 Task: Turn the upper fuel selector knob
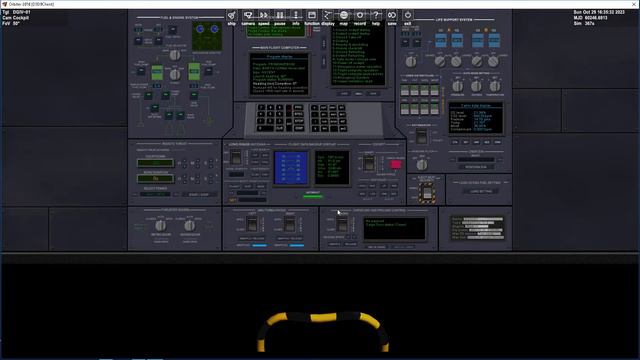(175, 55)
